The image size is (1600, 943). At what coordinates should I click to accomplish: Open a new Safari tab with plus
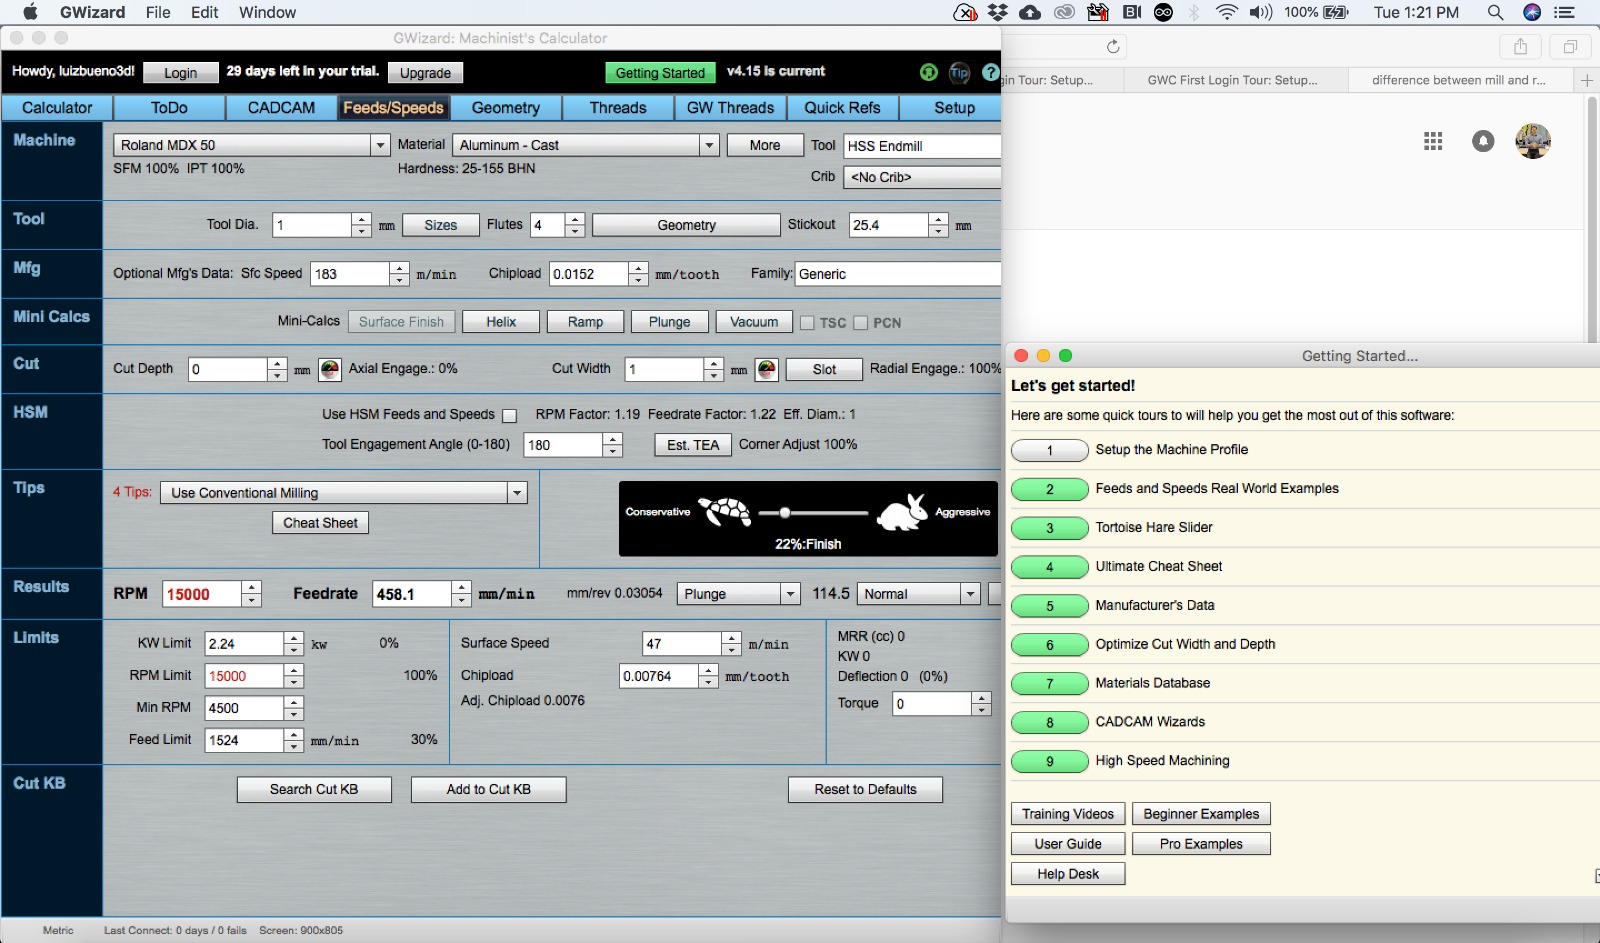pos(1587,80)
